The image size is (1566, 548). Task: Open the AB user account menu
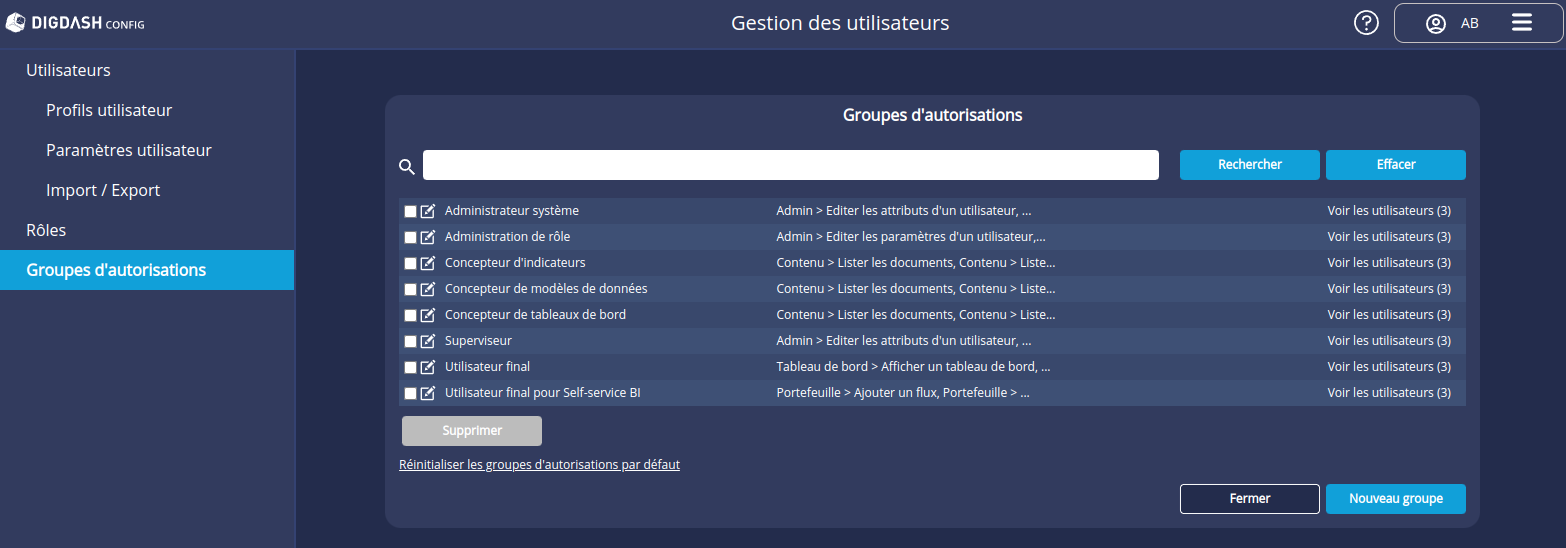click(x=1452, y=23)
